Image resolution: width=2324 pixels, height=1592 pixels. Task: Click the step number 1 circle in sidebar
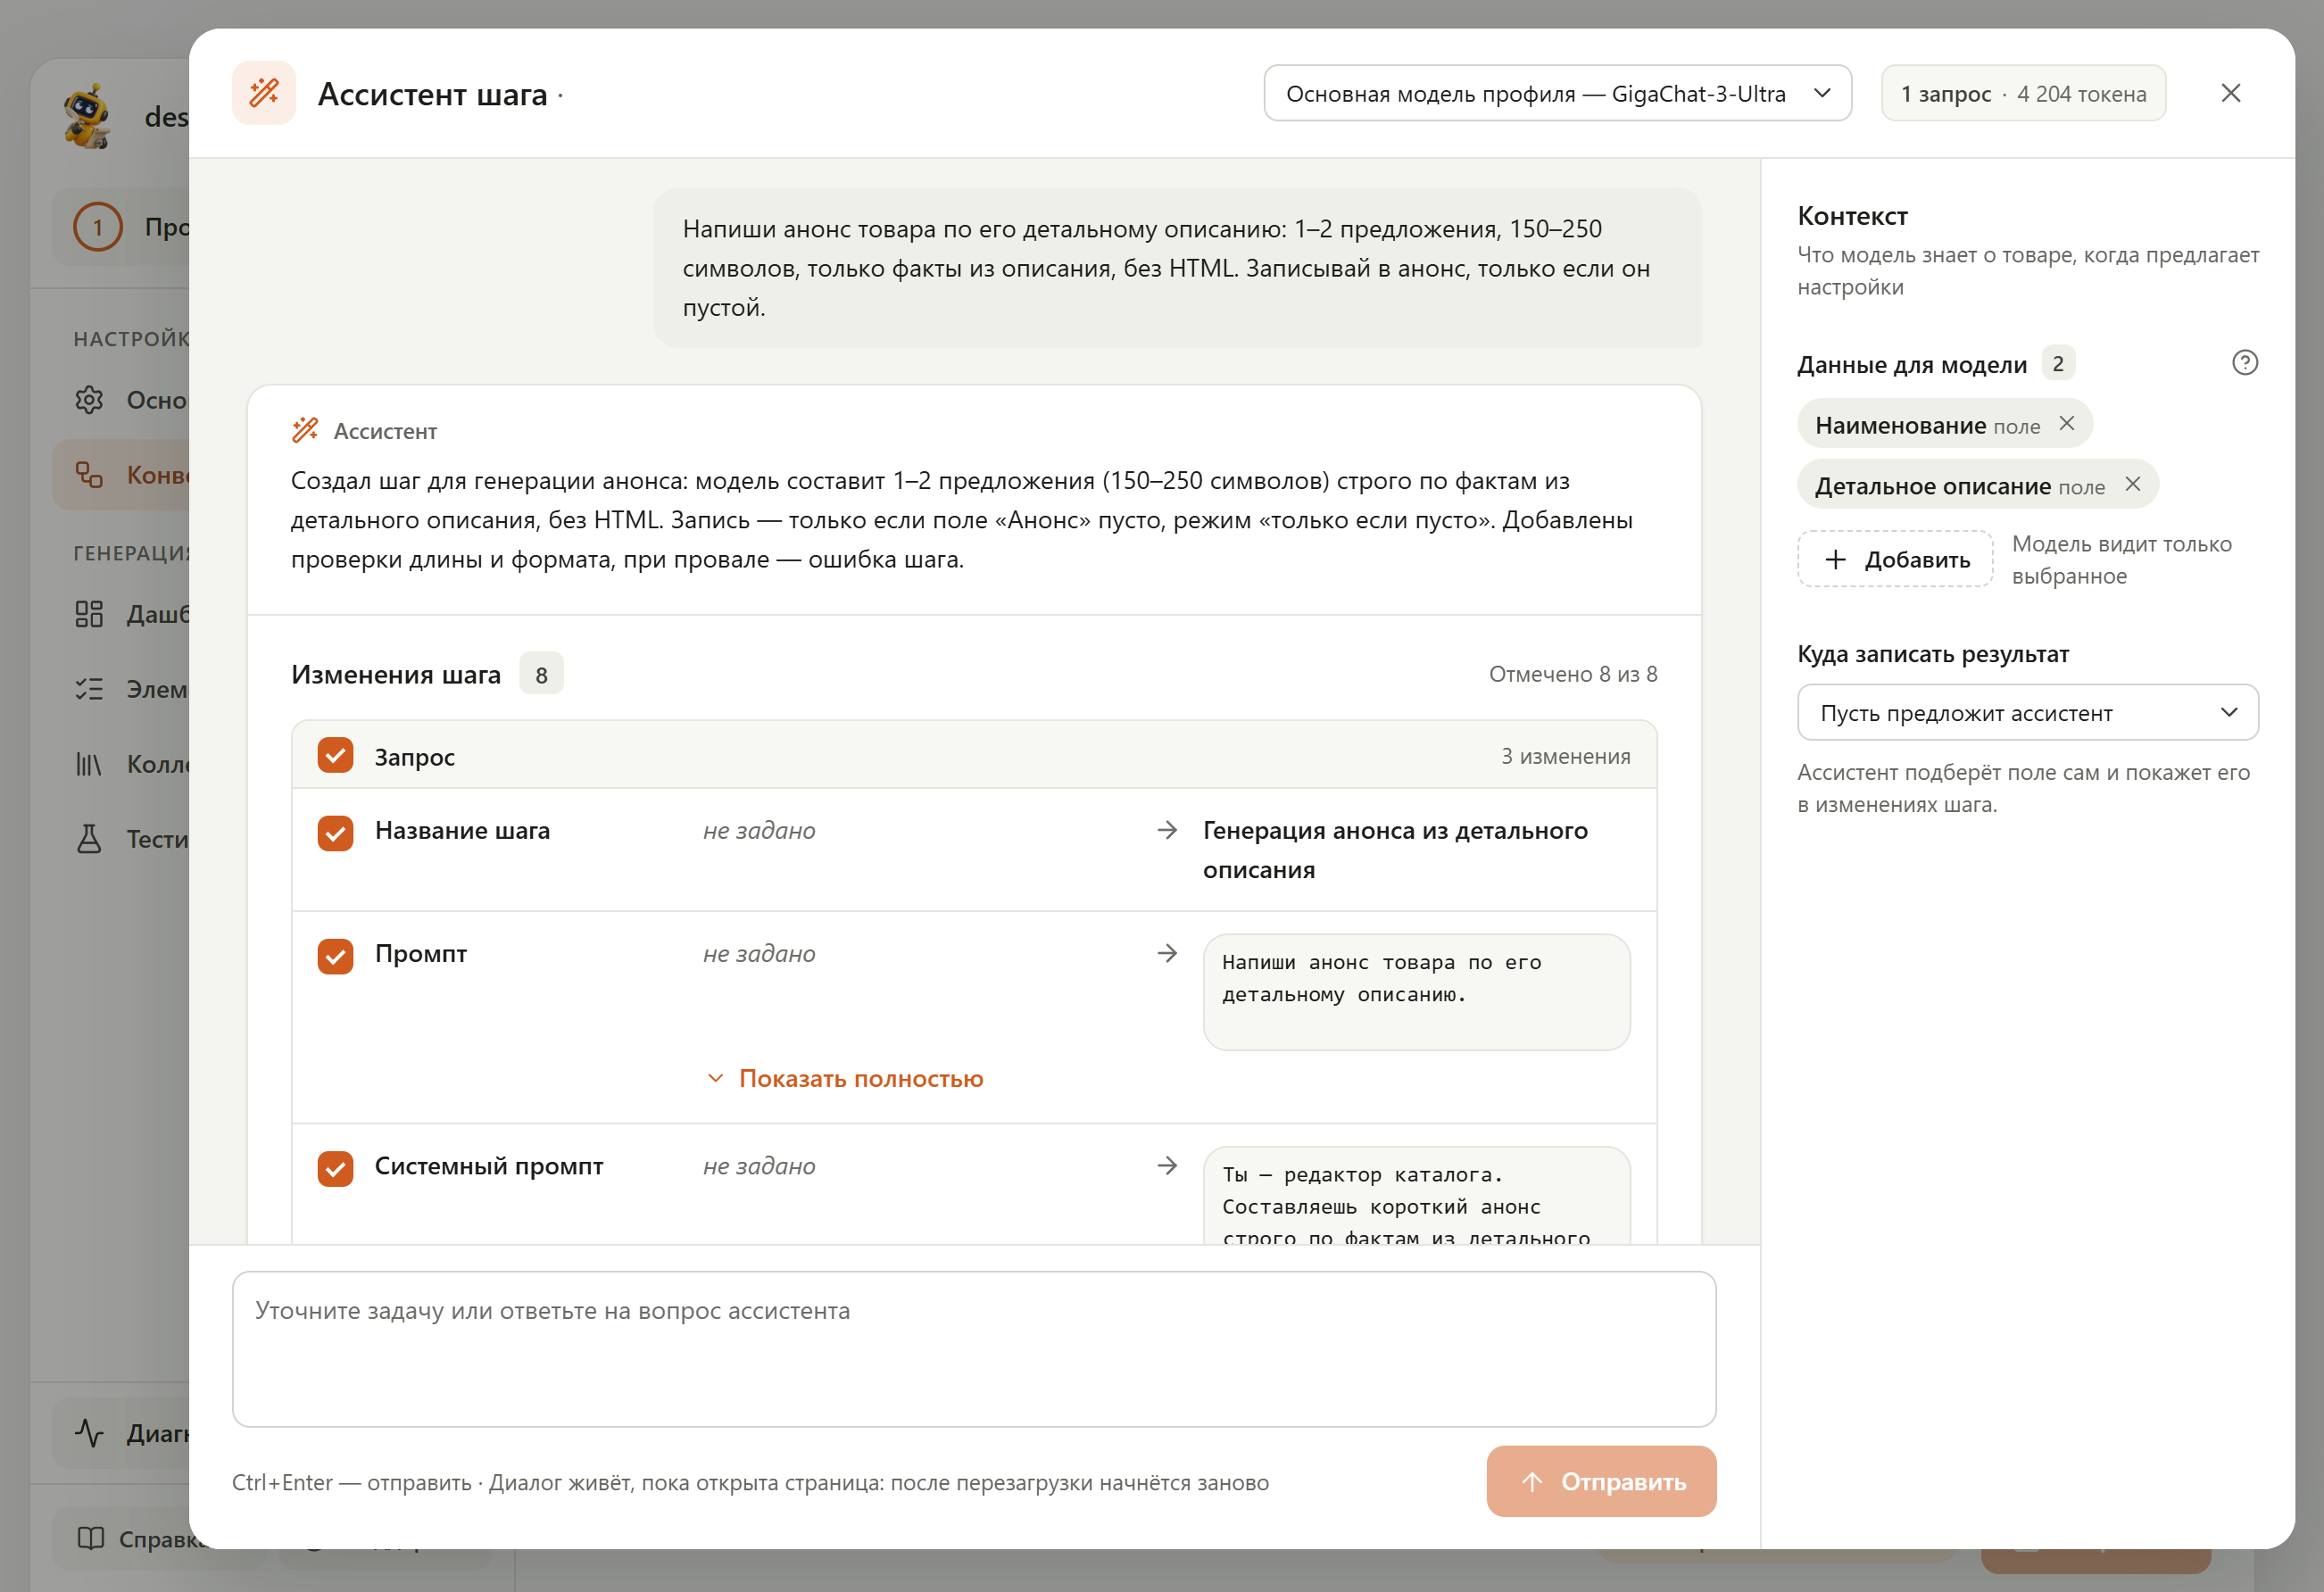(x=98, y=227)
